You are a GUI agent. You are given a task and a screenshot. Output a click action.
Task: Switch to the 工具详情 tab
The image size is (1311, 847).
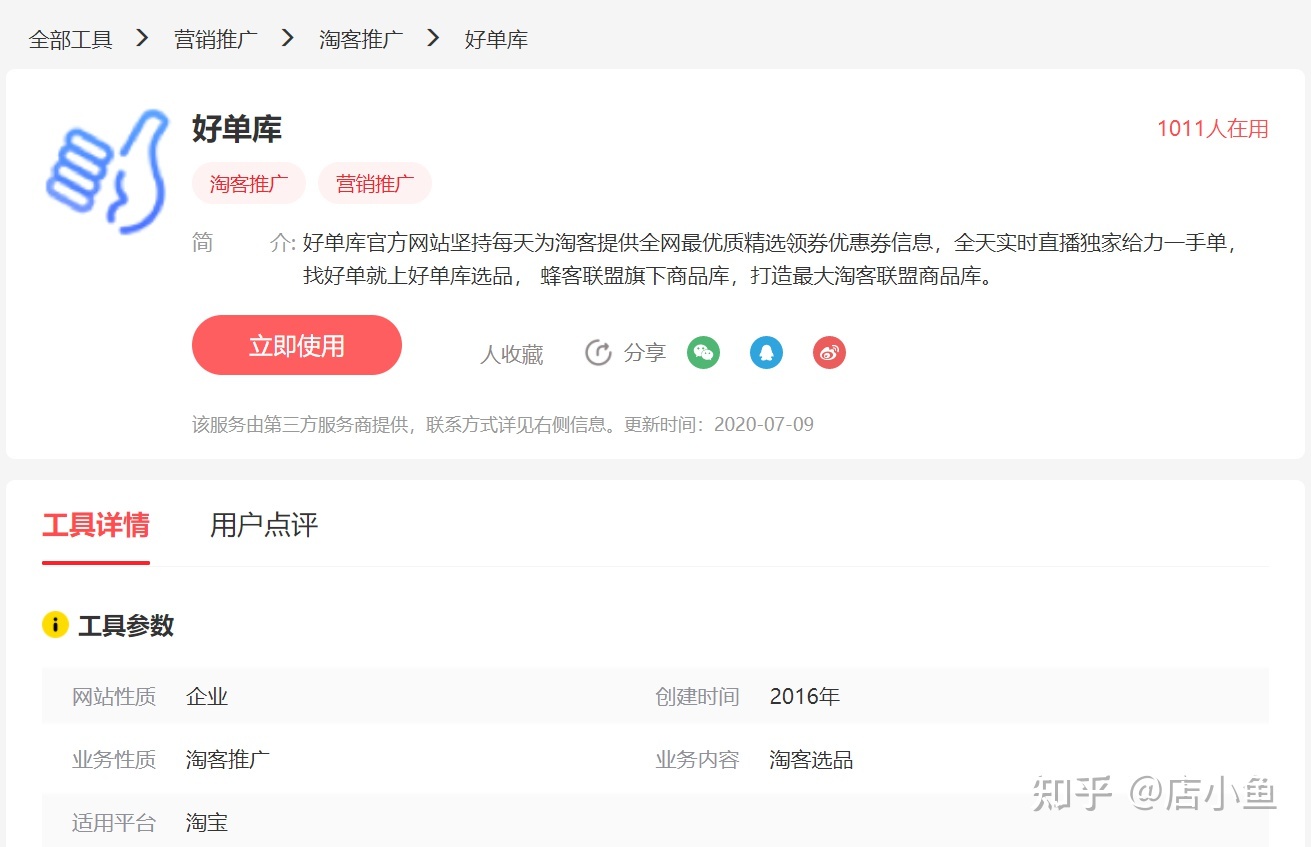pos(96,525)
